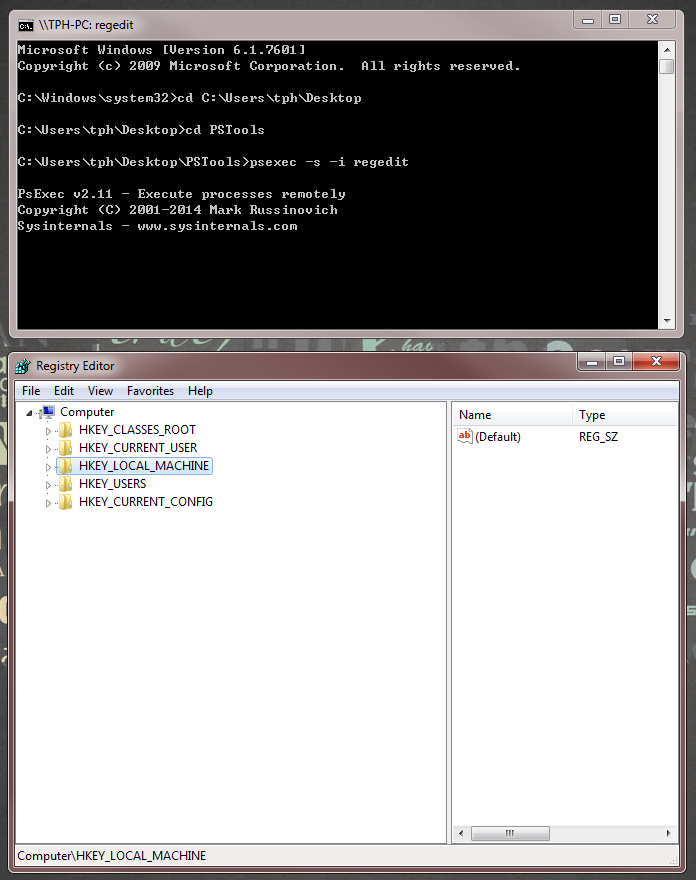Expand HKEY_LOCAL_MACHINE node

coord(48,468)
